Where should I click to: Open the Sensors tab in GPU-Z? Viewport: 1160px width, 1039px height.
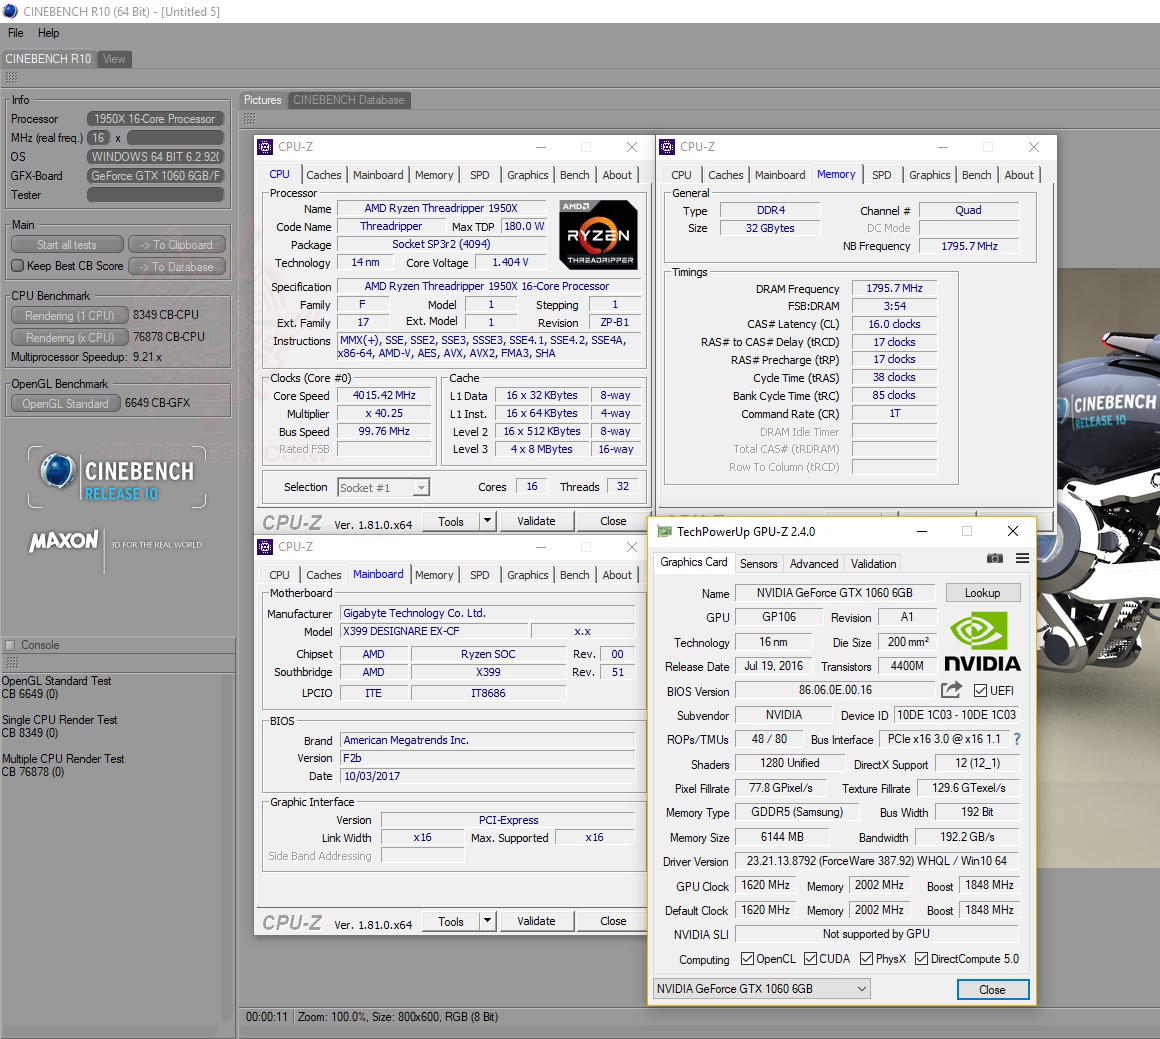pos(758,563)
